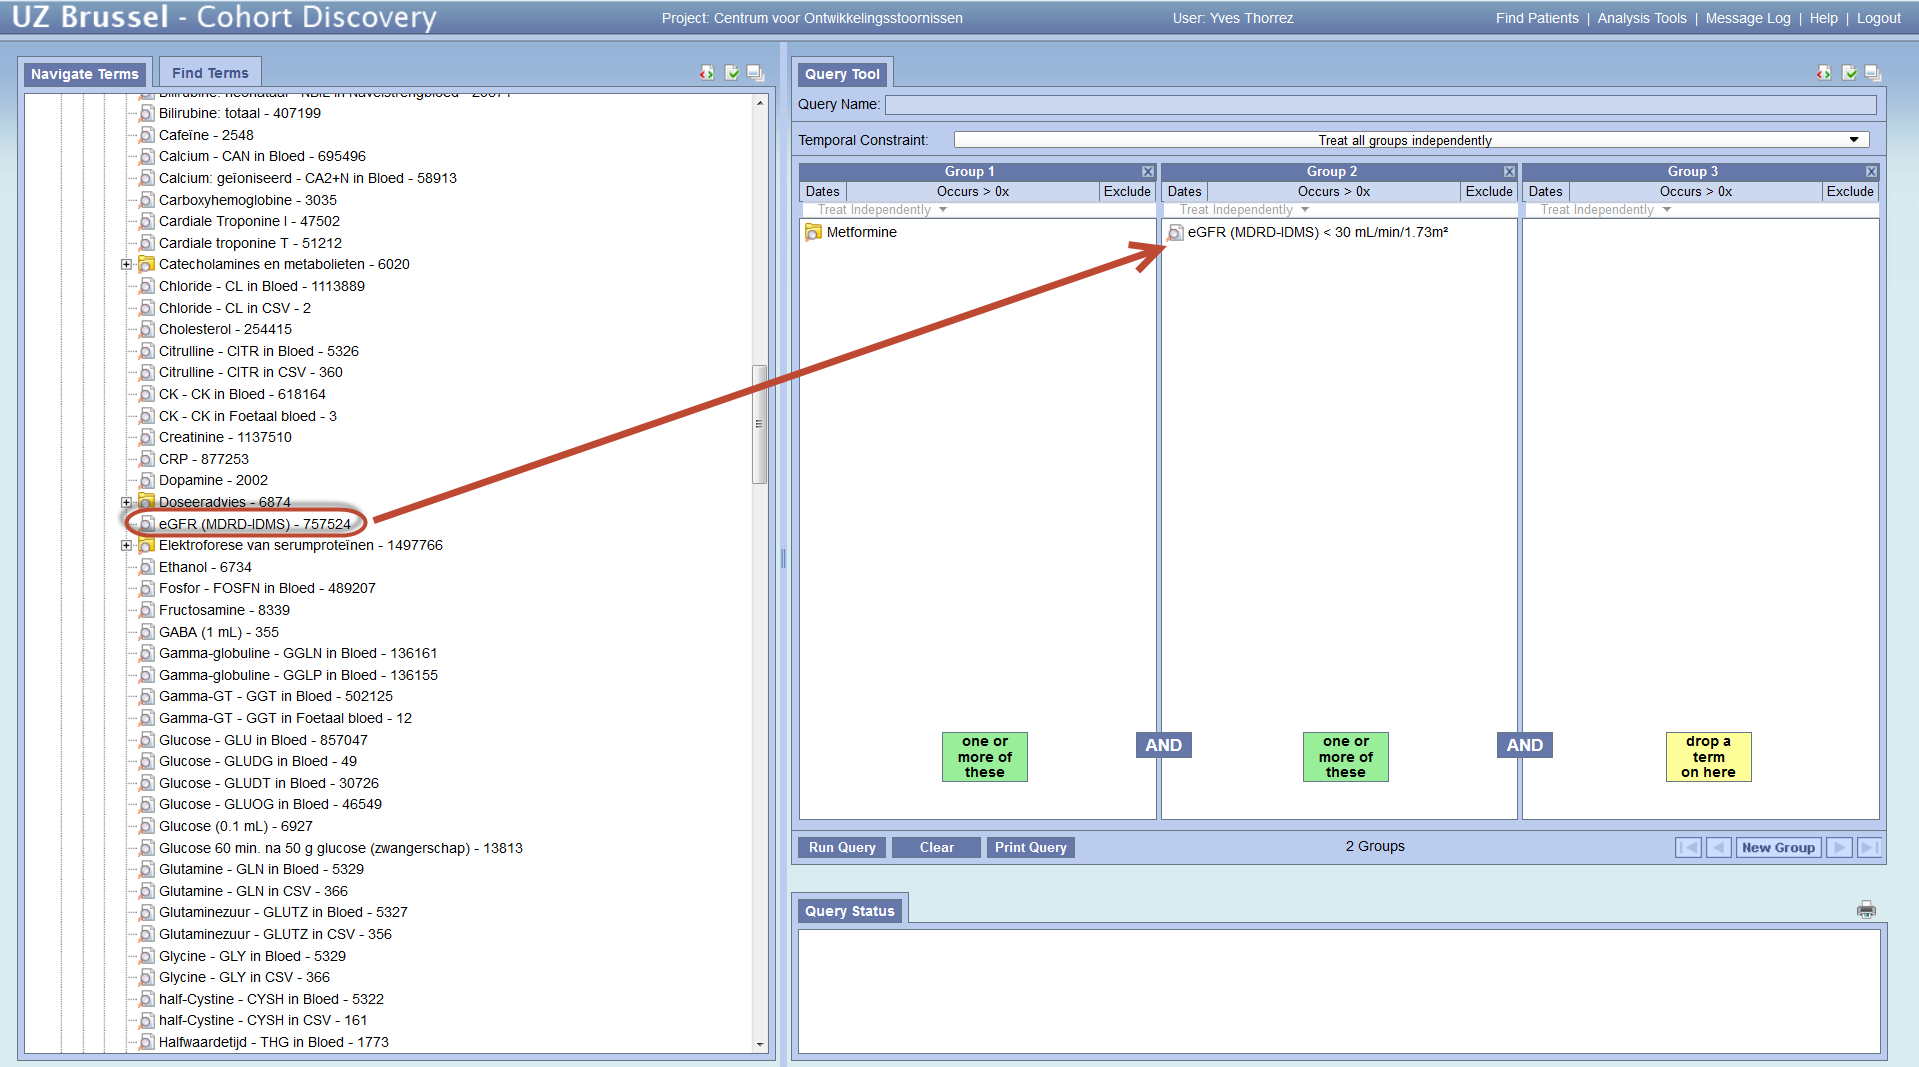Go to first group page arrow
The image size is (1919, 1067).
[x=1688, y=848]
